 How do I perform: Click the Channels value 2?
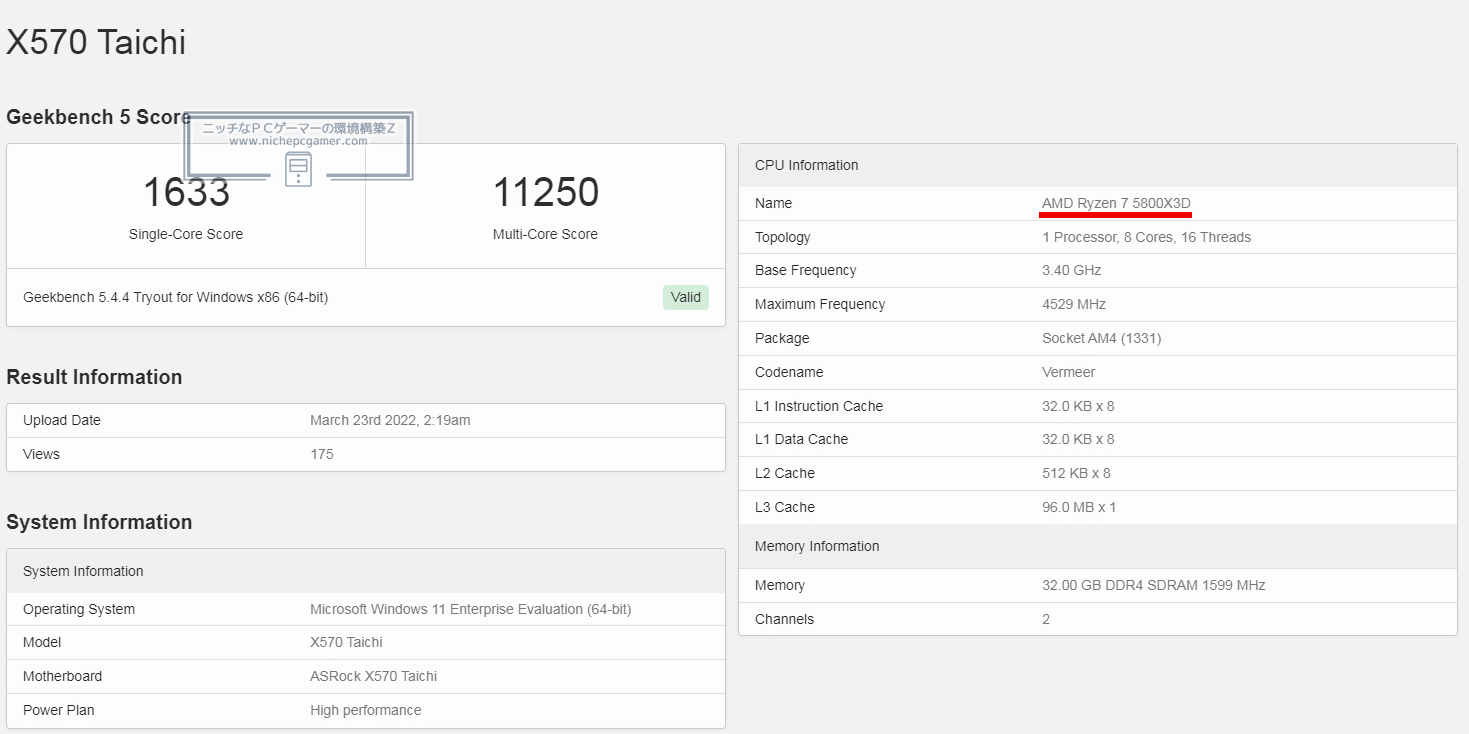(x=1046, y=619)
